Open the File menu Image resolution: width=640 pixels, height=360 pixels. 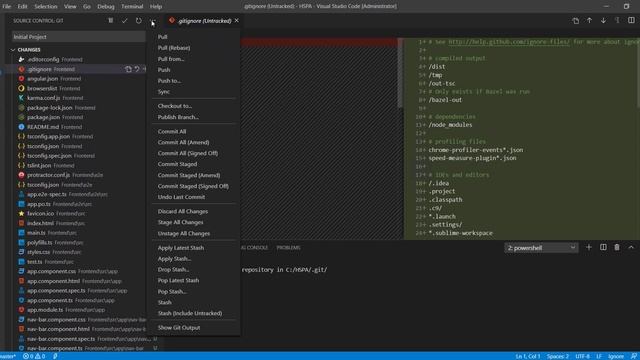tap(7, 7)
